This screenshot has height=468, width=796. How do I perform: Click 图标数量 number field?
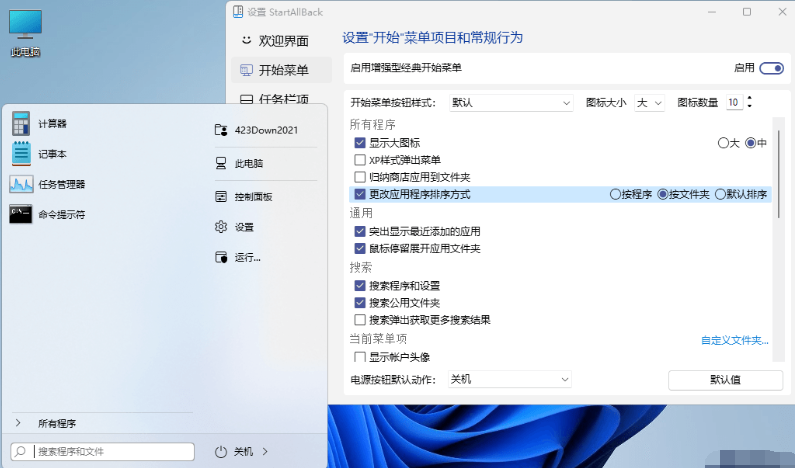click(x=734, y=103)
